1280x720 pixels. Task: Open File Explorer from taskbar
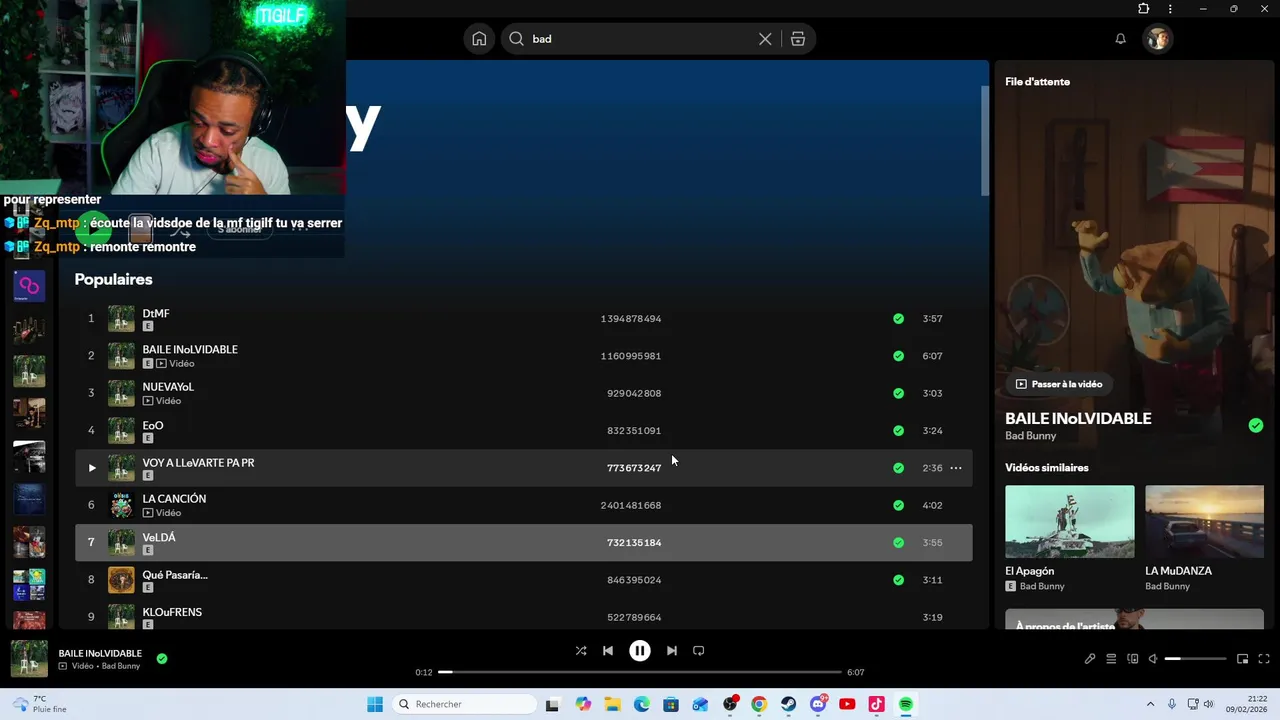click(612, 704)
